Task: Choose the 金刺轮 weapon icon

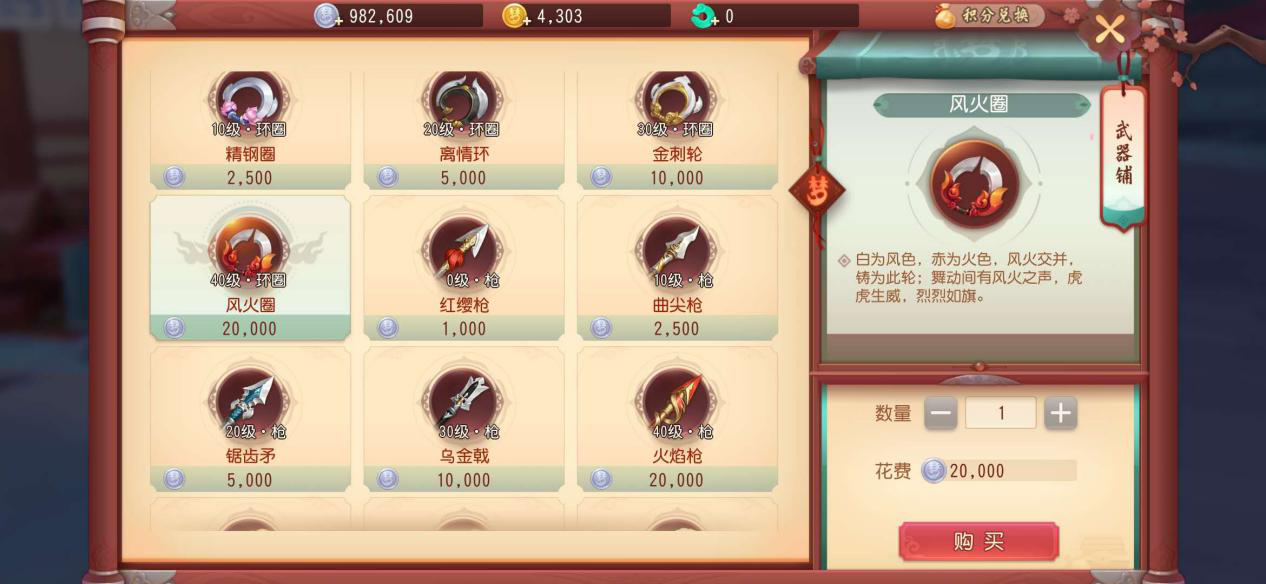Action: point(676,100)
